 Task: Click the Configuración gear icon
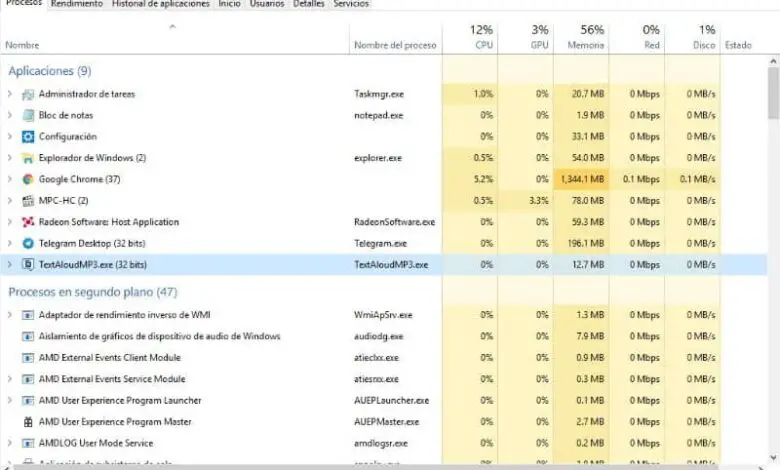pyautogui.click(x=28, y=137)
